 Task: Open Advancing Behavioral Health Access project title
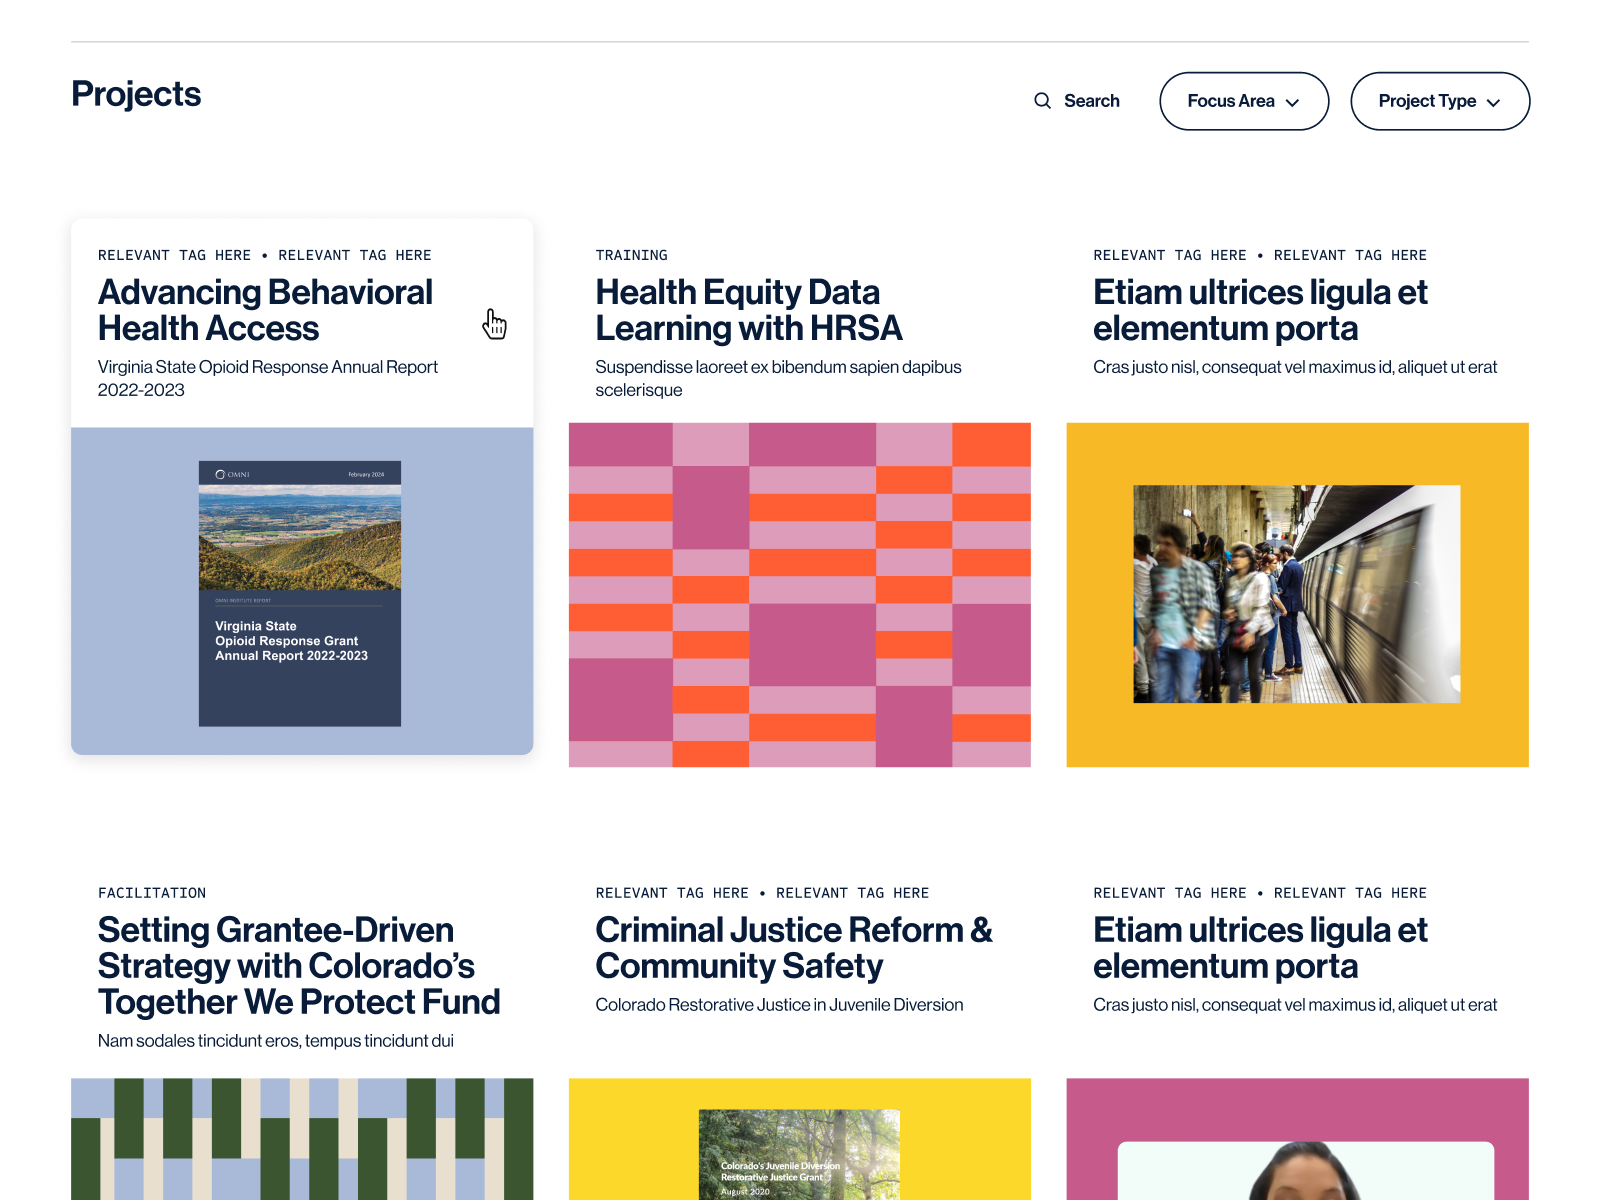coord(265,310)
